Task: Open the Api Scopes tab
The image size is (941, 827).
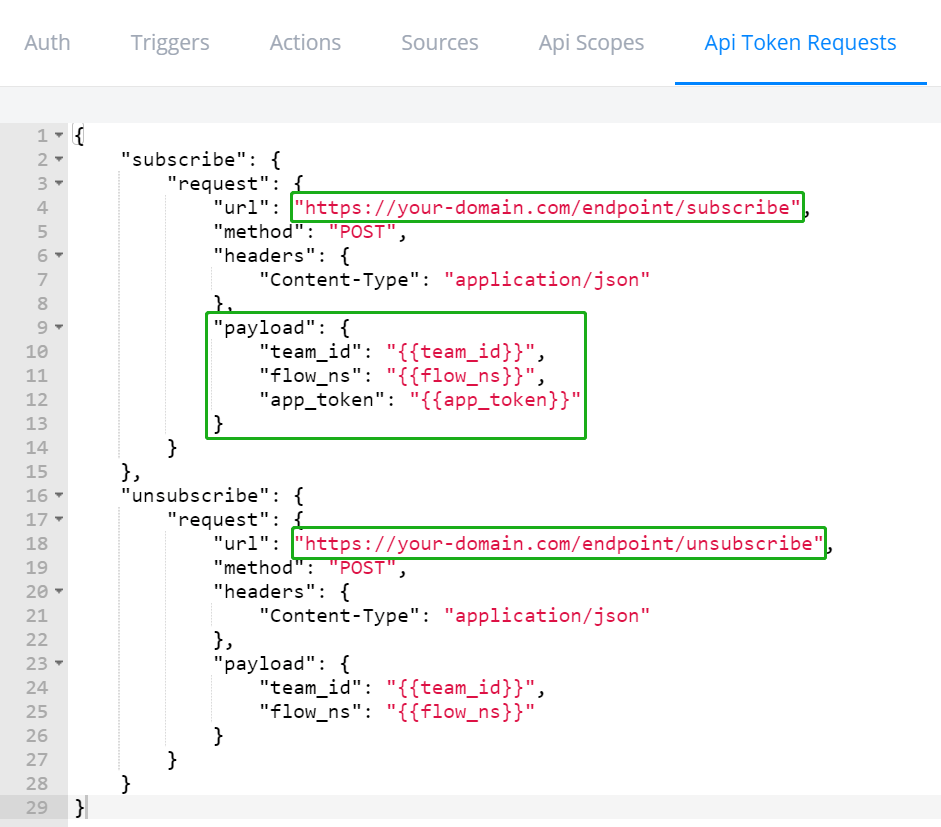Action: click(591, 43)
